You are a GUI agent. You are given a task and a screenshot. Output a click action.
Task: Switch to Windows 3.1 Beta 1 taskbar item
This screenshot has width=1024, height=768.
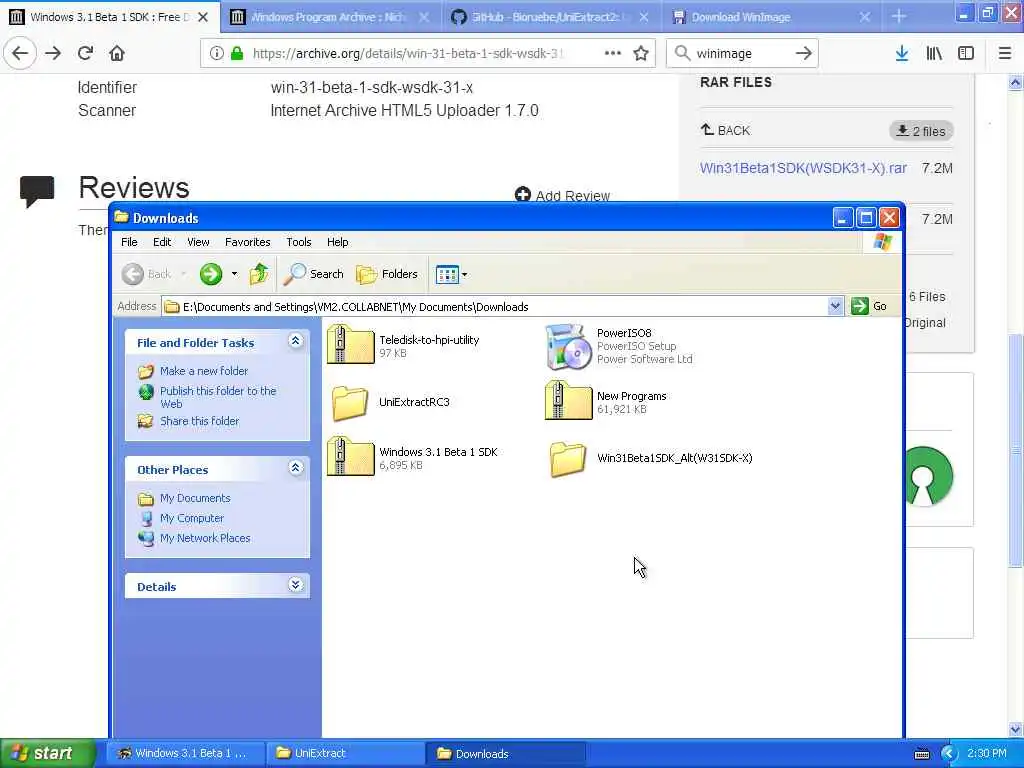pos(185,753)
